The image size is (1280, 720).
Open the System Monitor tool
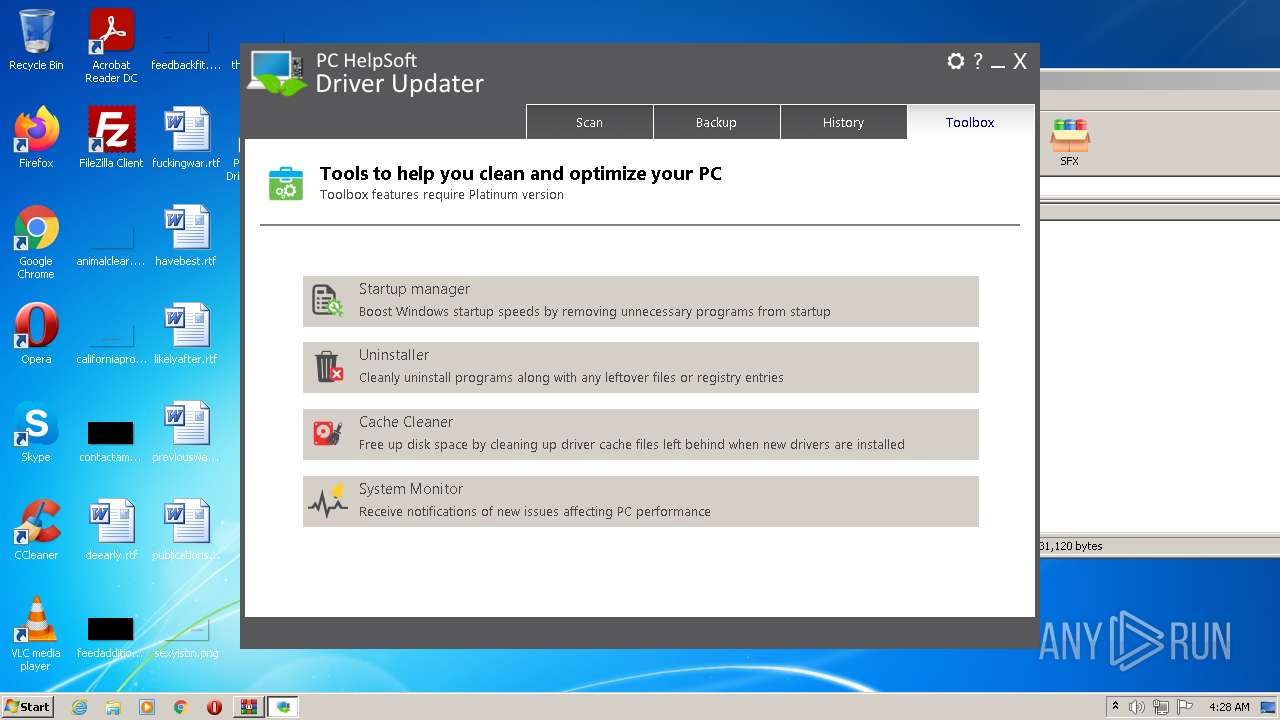pos(640,501)
